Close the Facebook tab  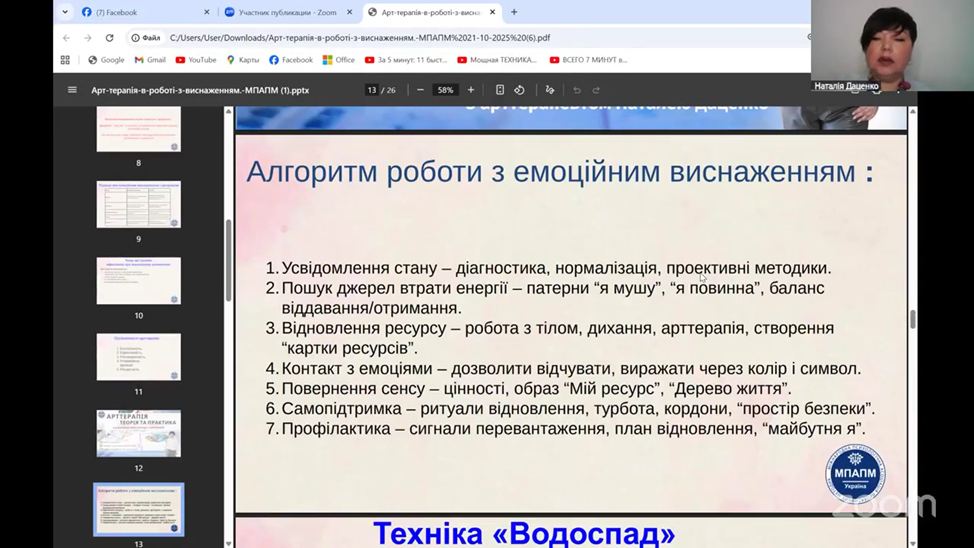pyautogui.click(x=207, y=13)
